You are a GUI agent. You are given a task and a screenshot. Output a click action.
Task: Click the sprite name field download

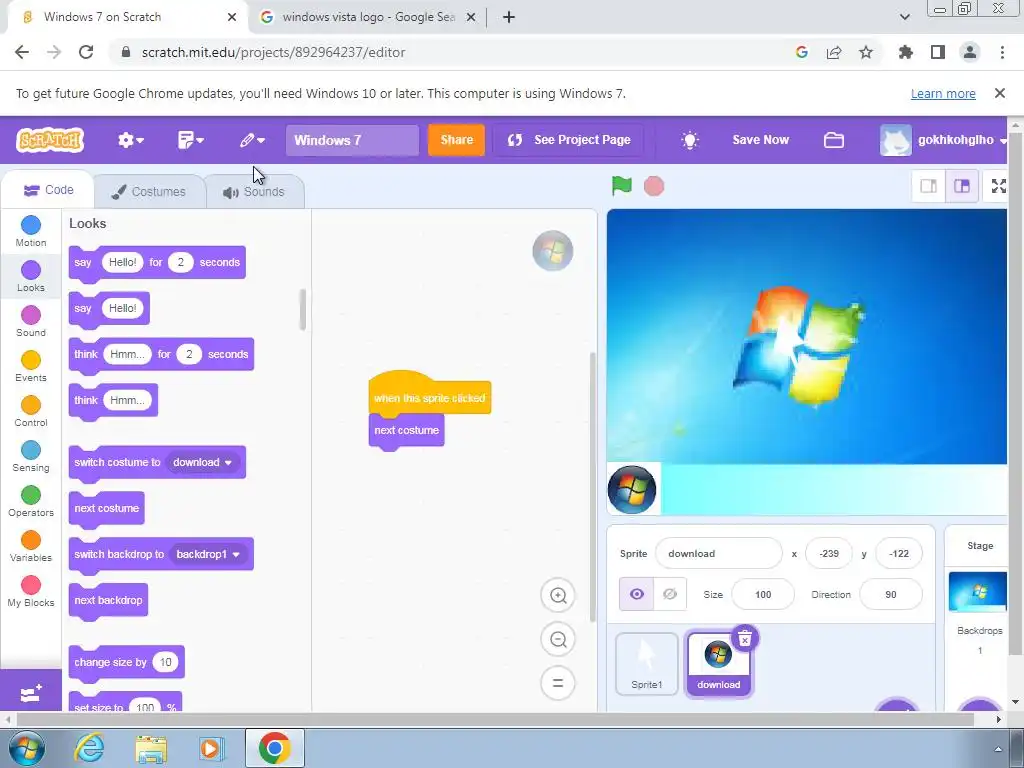[x=718, y=554]
